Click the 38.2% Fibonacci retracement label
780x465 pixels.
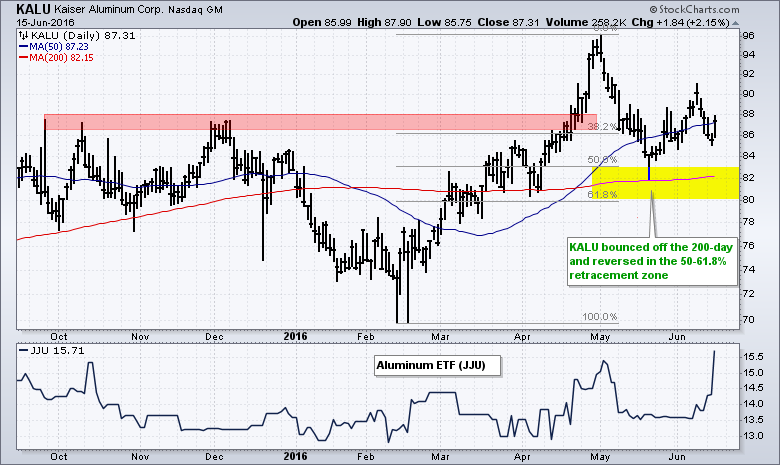pos(602,127)
